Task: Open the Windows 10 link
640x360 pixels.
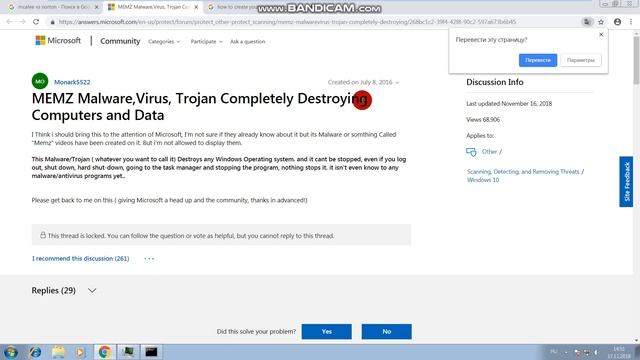Action: [483, 180]
